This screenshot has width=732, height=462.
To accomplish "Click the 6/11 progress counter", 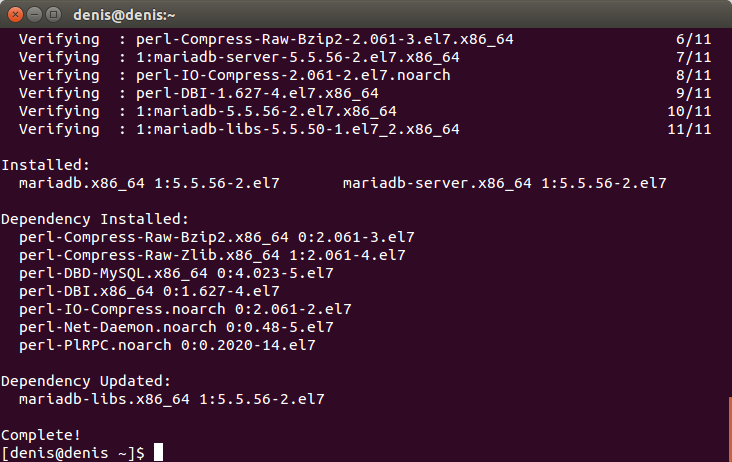I will tap(694, 39).
